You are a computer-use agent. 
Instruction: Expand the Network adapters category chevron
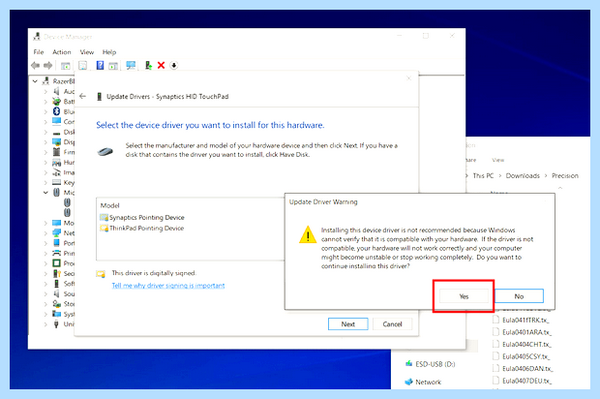(46, 233)
